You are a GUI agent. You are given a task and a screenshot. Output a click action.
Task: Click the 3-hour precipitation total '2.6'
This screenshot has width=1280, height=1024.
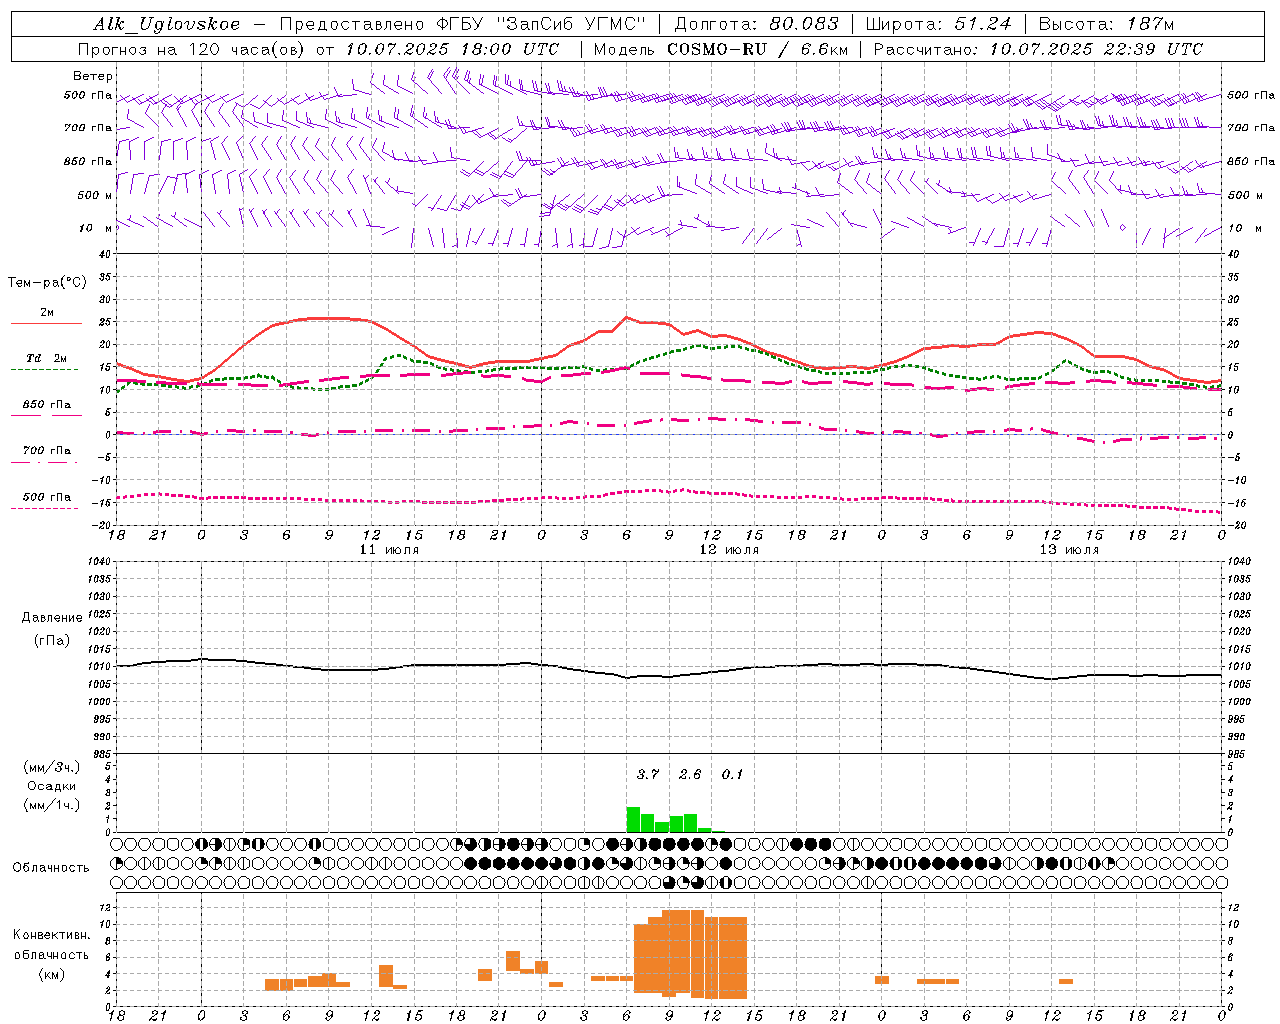pos(690,775)
